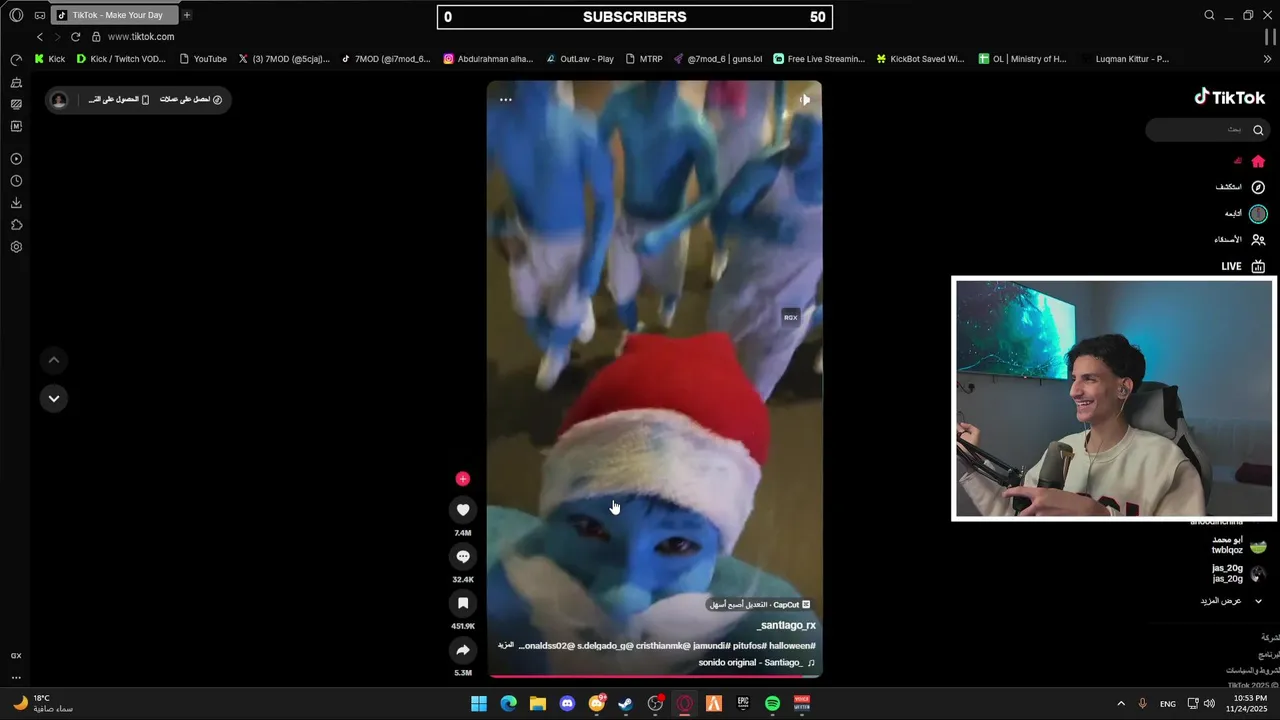Mute the video with the speaker icon
The image size is (1280, 720).
(805, 100)
